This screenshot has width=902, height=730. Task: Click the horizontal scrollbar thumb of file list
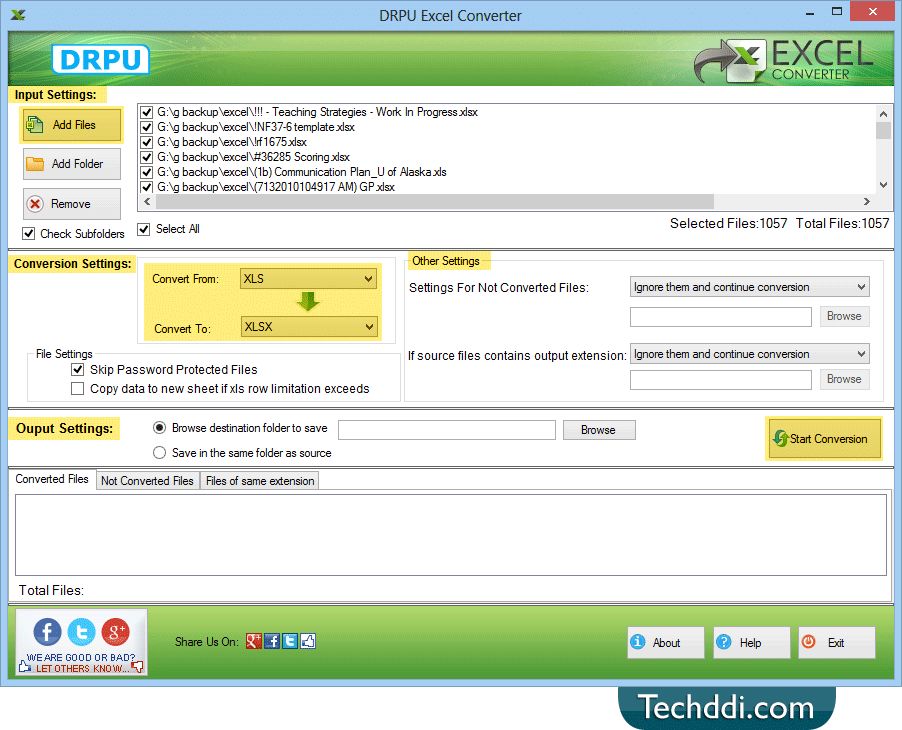(435, 201)
